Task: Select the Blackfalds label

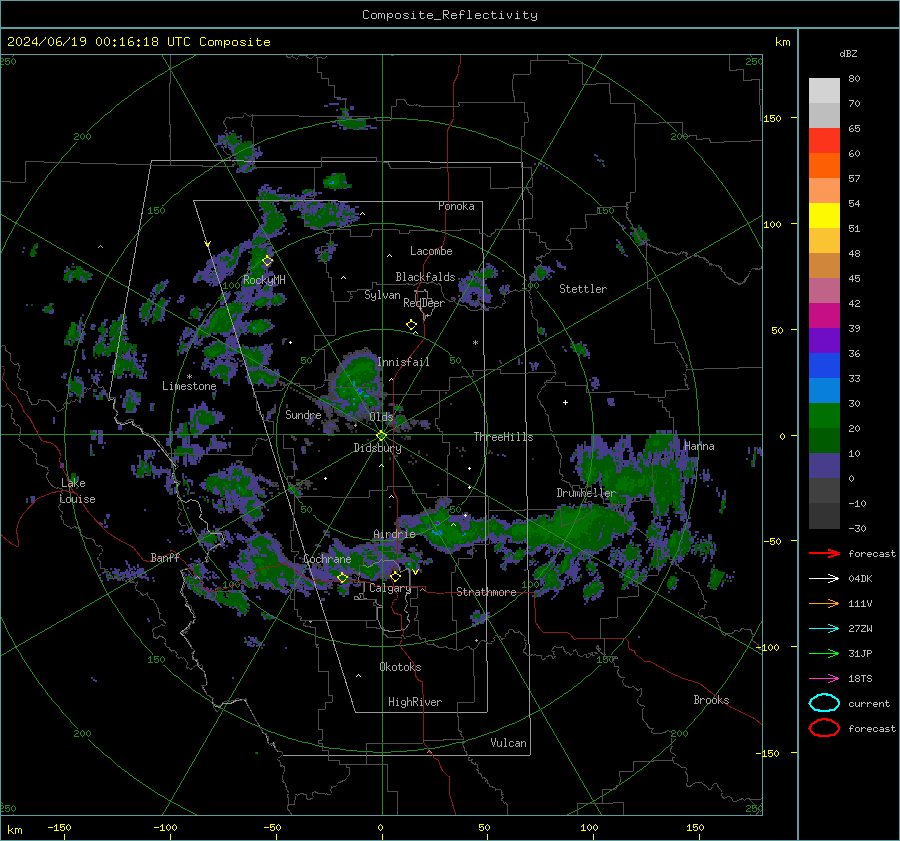Action: tap(425, 277)
